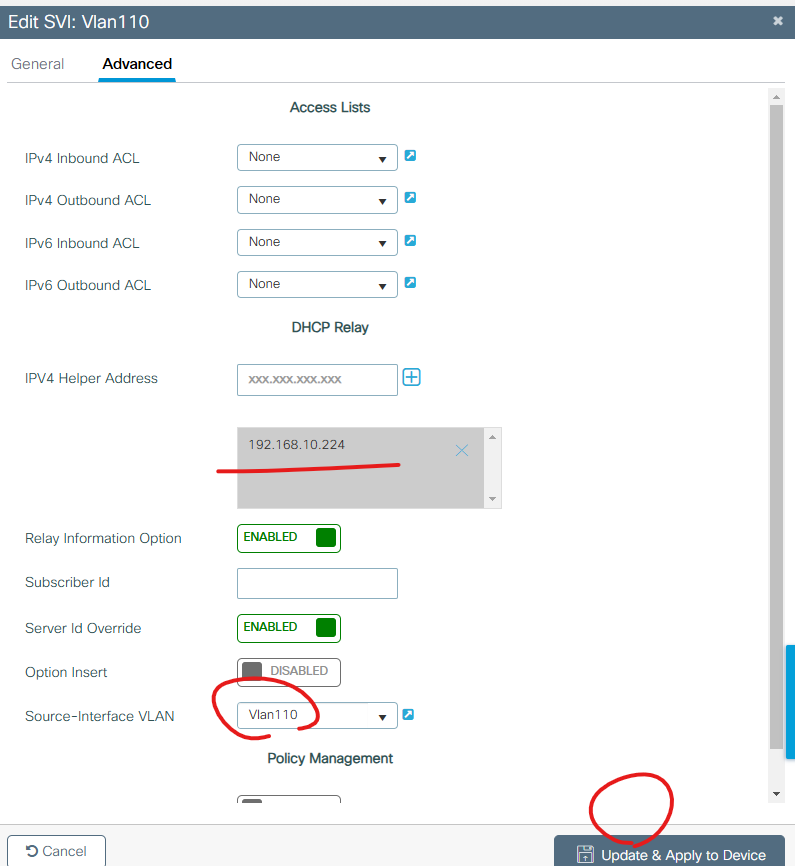Open IPv4 Inbound ACL dropdown
The width and height of the screenshot is (795, 866).
pos(317,157)
